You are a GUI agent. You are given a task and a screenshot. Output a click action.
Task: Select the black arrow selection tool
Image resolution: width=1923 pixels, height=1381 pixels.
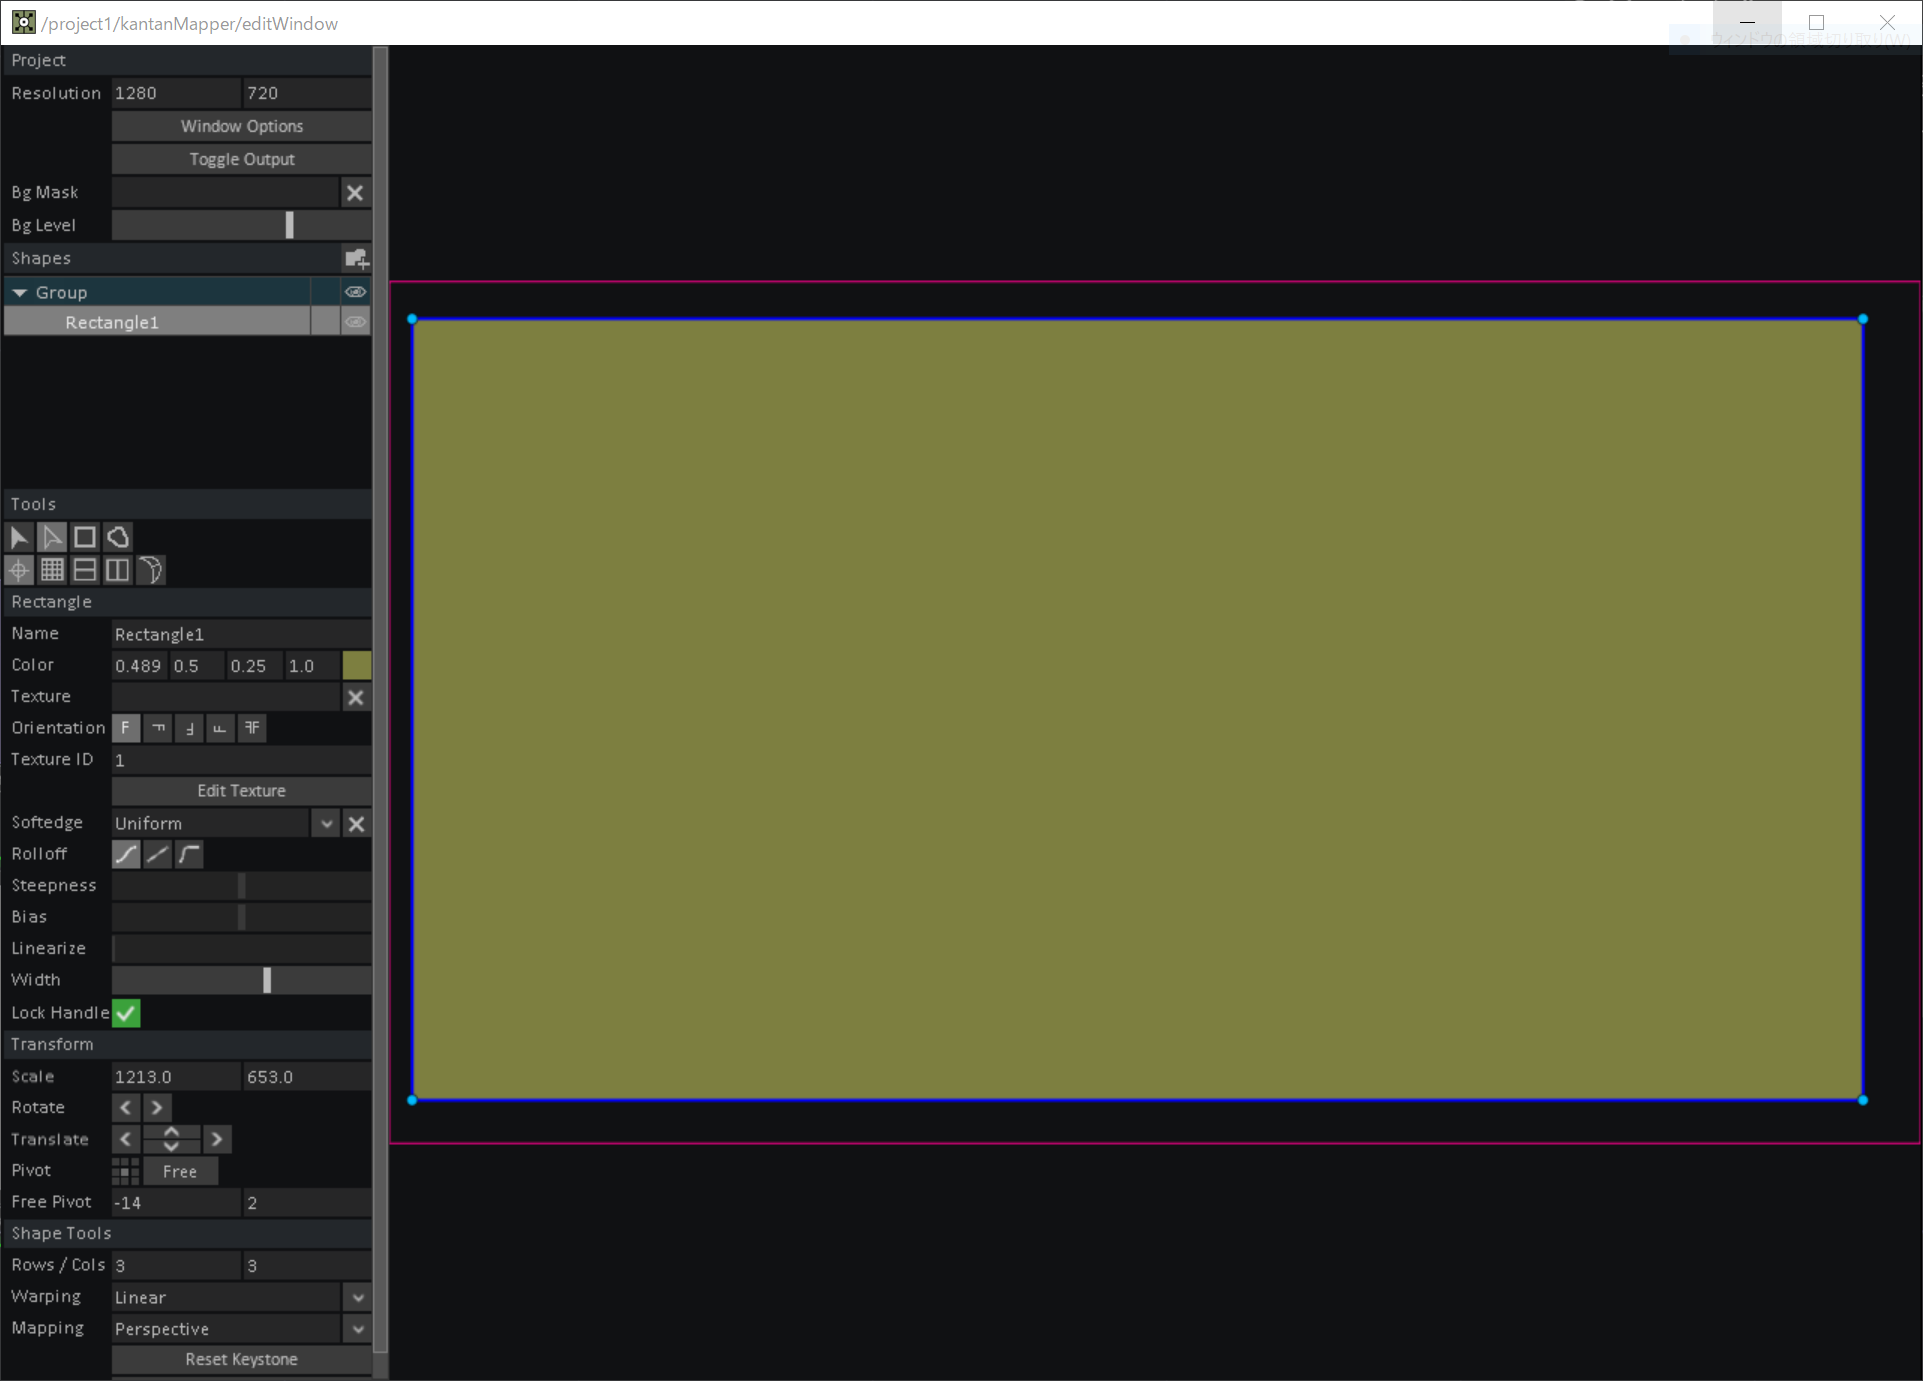pos(19,537)
